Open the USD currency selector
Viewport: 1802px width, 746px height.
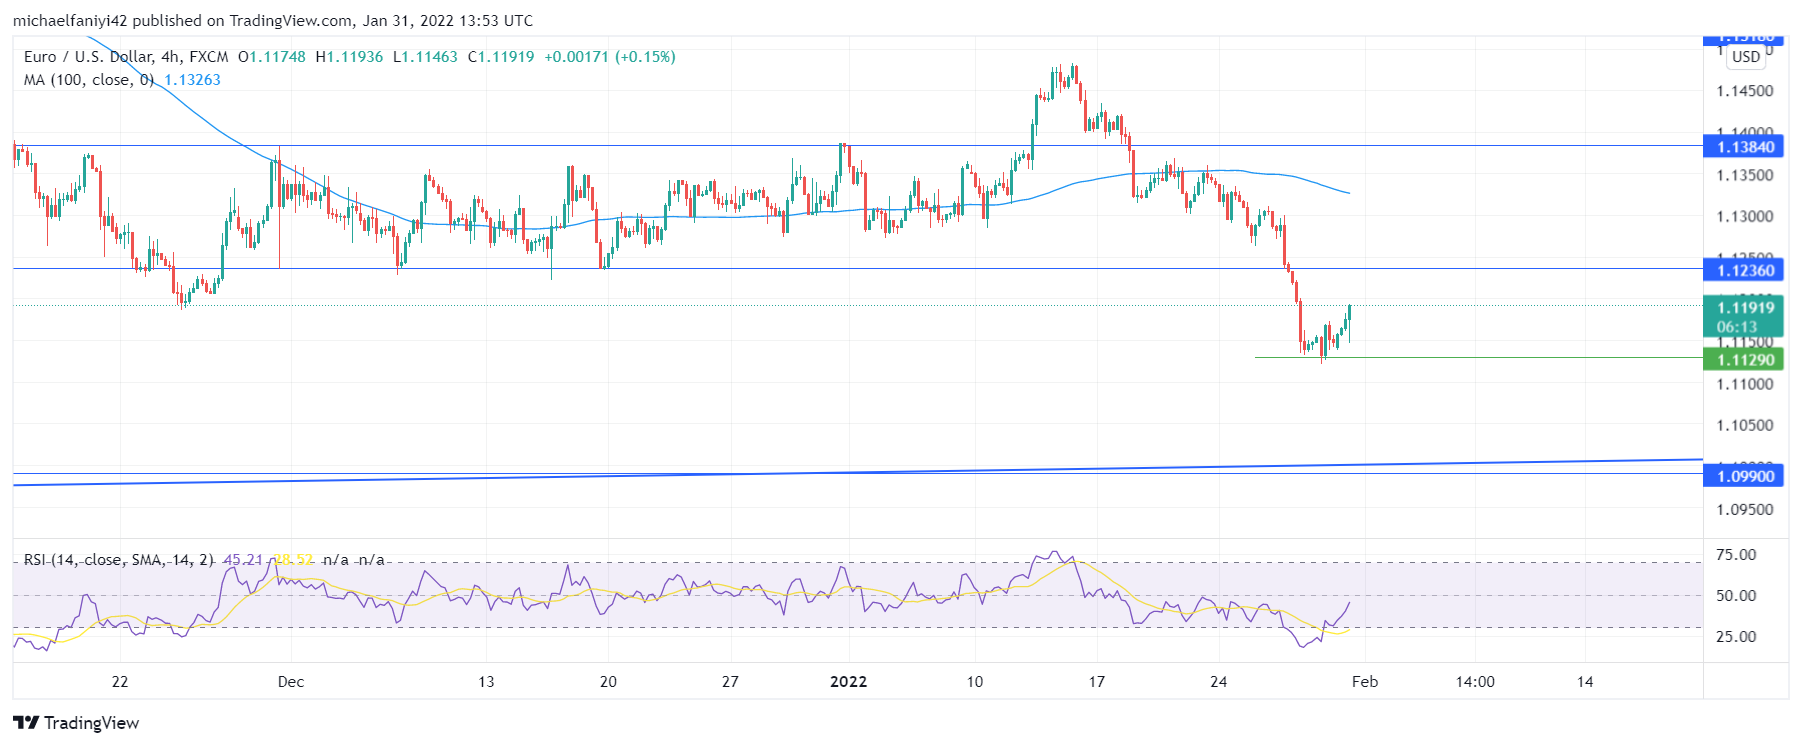[x=1746, y=57]
